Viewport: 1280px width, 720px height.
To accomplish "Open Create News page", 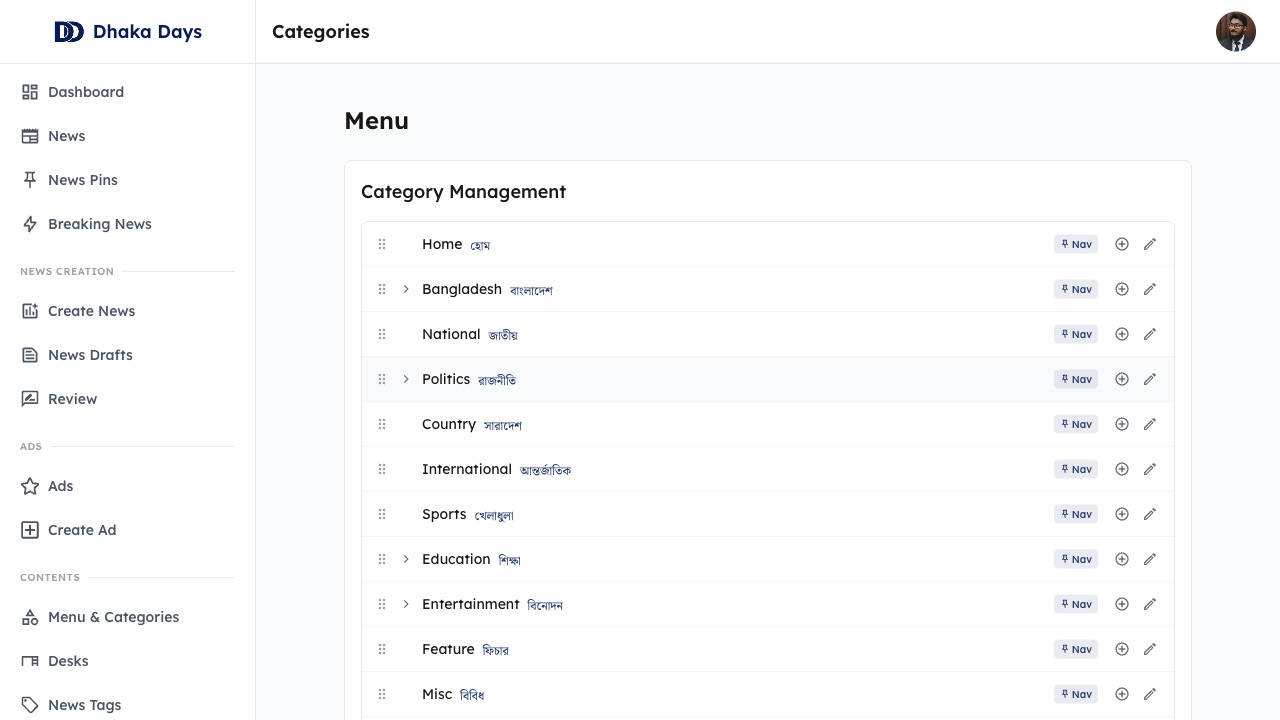I will [x=127, y=311].
